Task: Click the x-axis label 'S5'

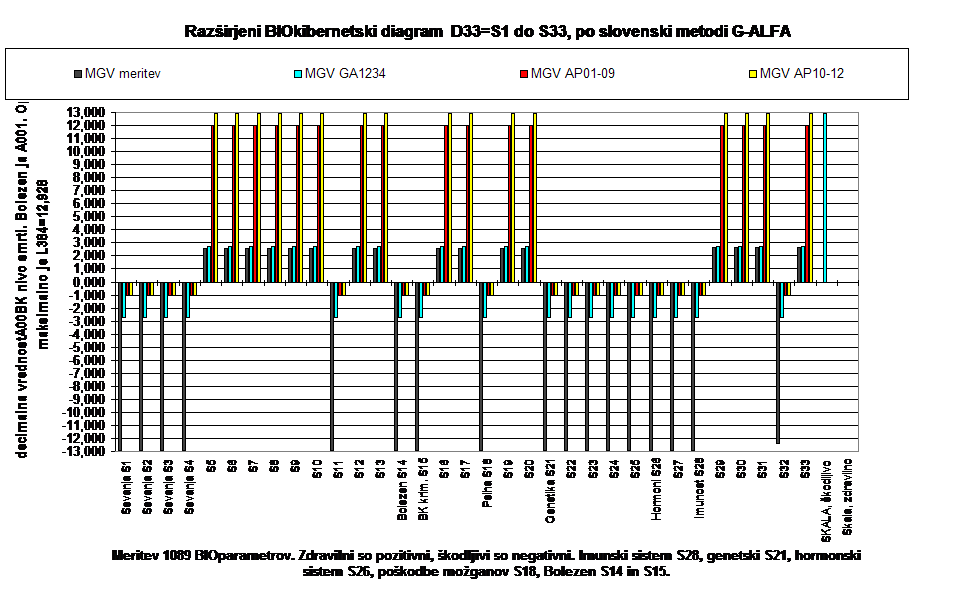Action: click(211, 466)
